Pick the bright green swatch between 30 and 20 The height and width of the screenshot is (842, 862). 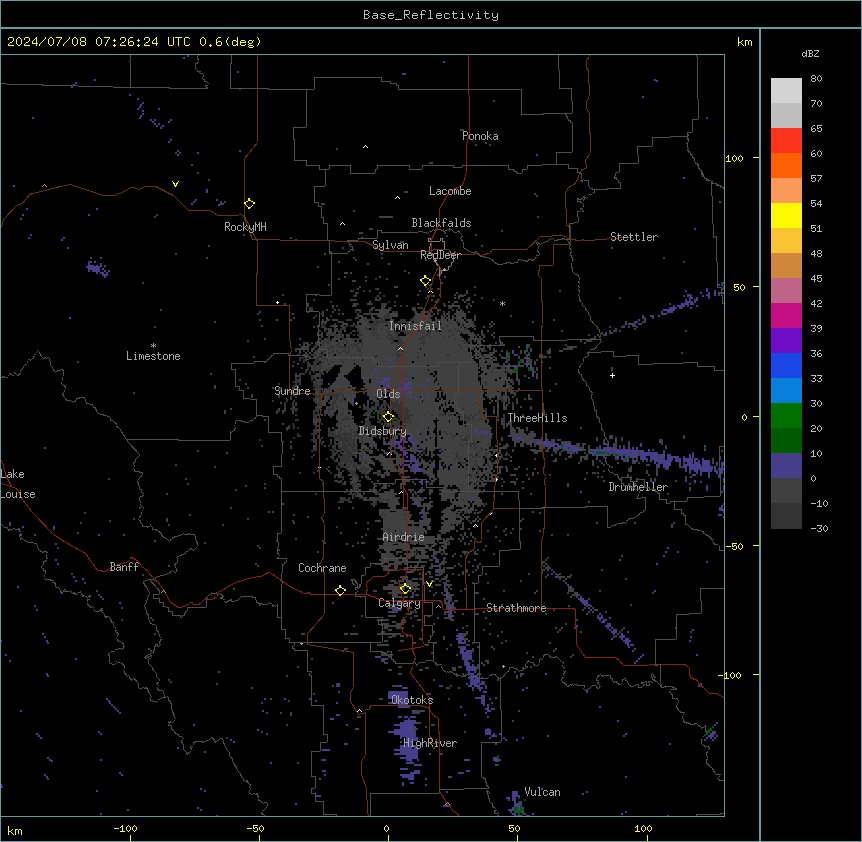click(x=786, y=416)
